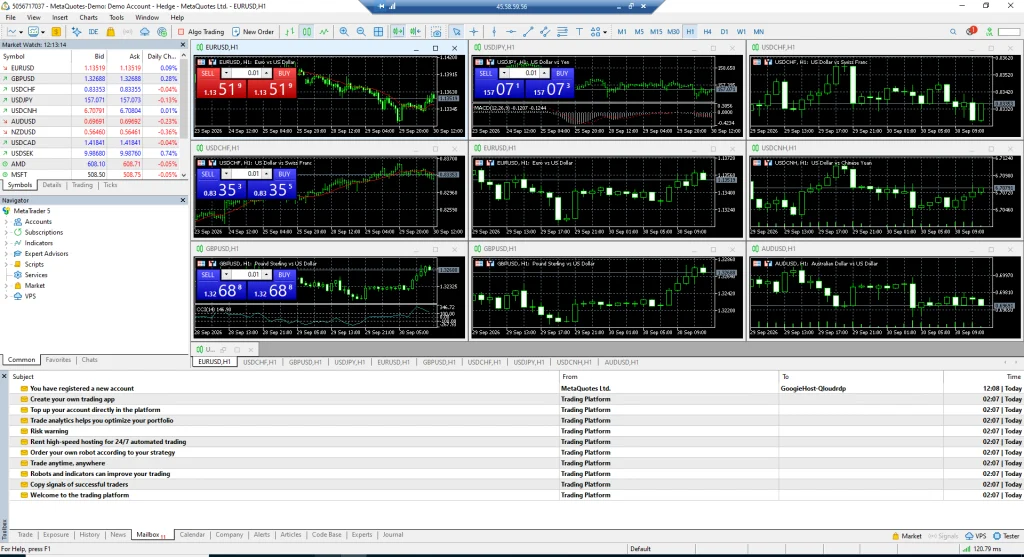
Task: Toggle the Market Watch dollar icon
Action: tap(57, 31)
